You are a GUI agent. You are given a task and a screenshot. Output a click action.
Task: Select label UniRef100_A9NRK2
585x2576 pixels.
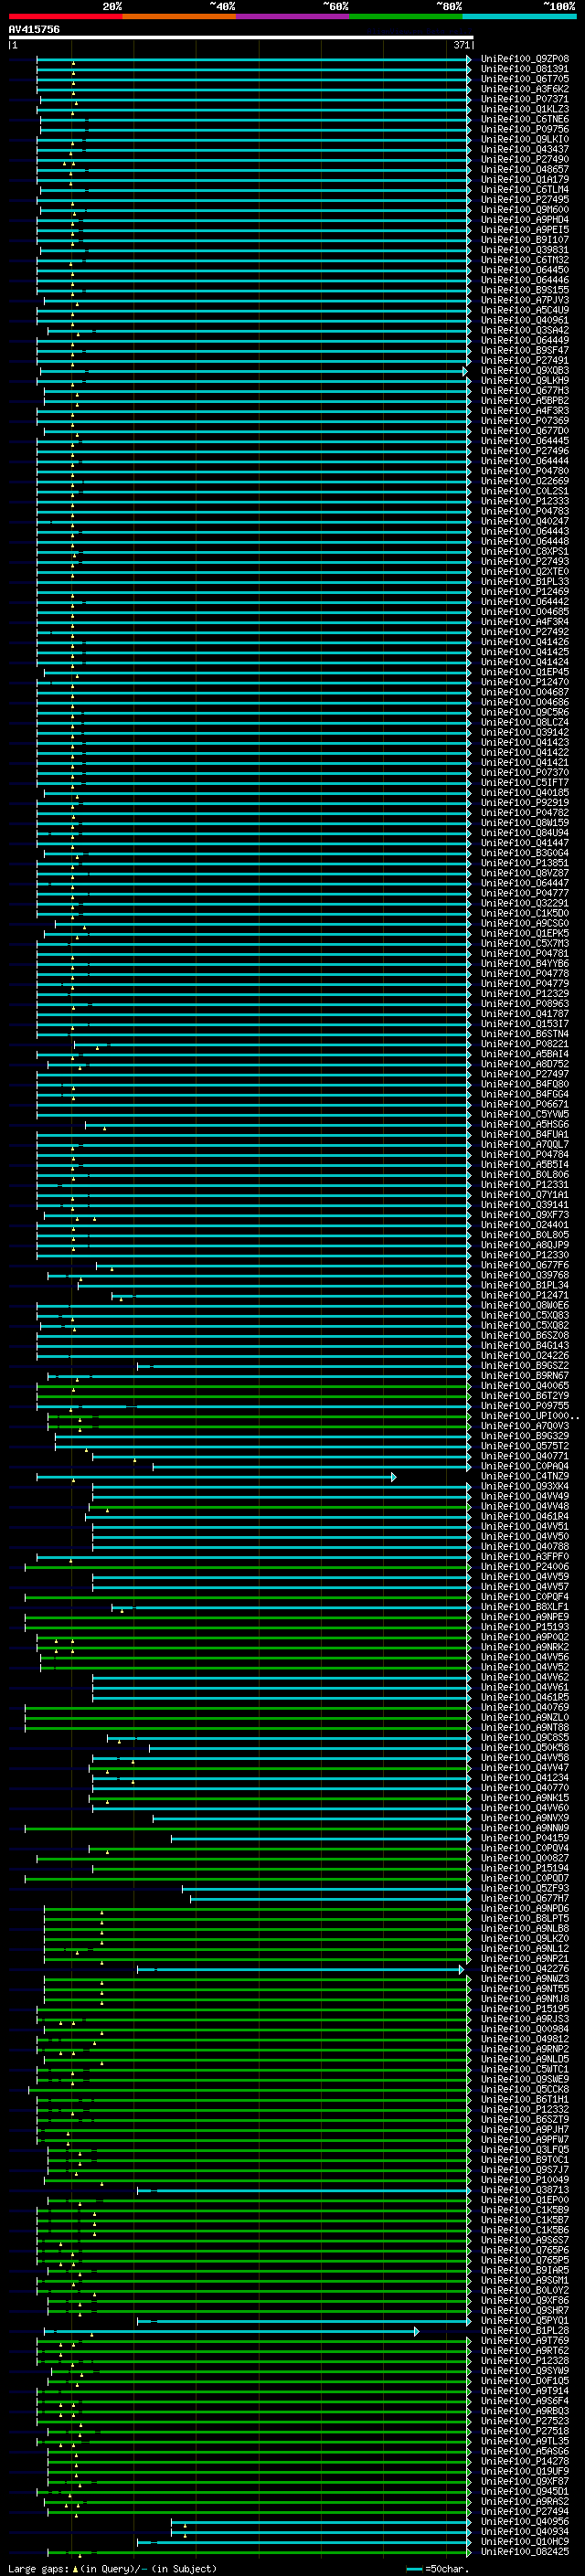click(525, 1646)
